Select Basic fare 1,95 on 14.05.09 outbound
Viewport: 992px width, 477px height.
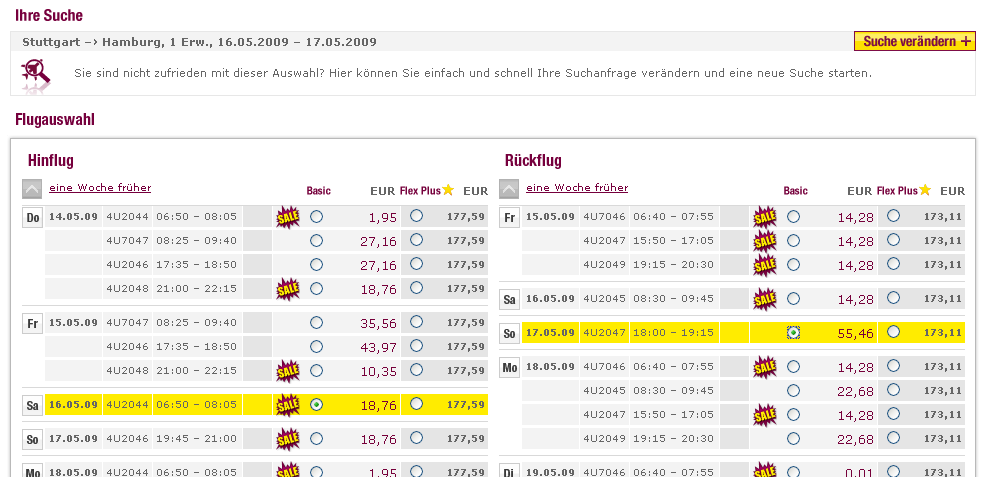(x=317, y=216)
